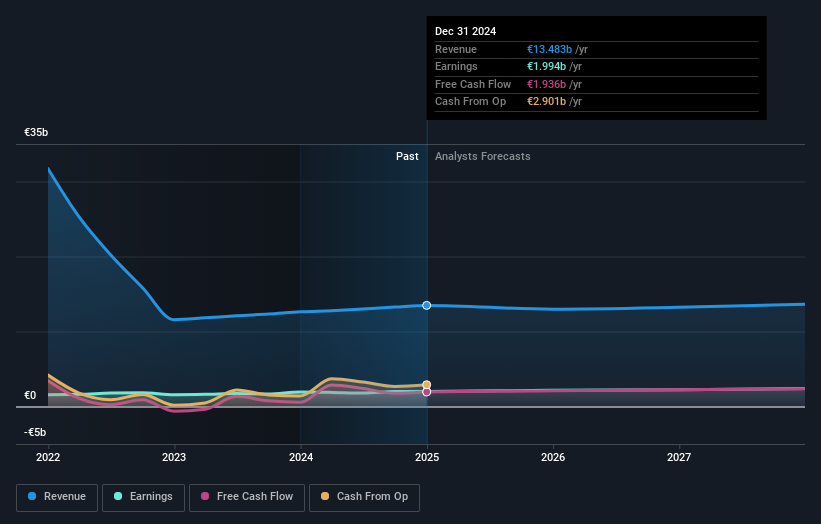Toggle the Free Cash Flow legend button
The height and width of the screenshot is (524, 821).
click(x=247, y=497)
